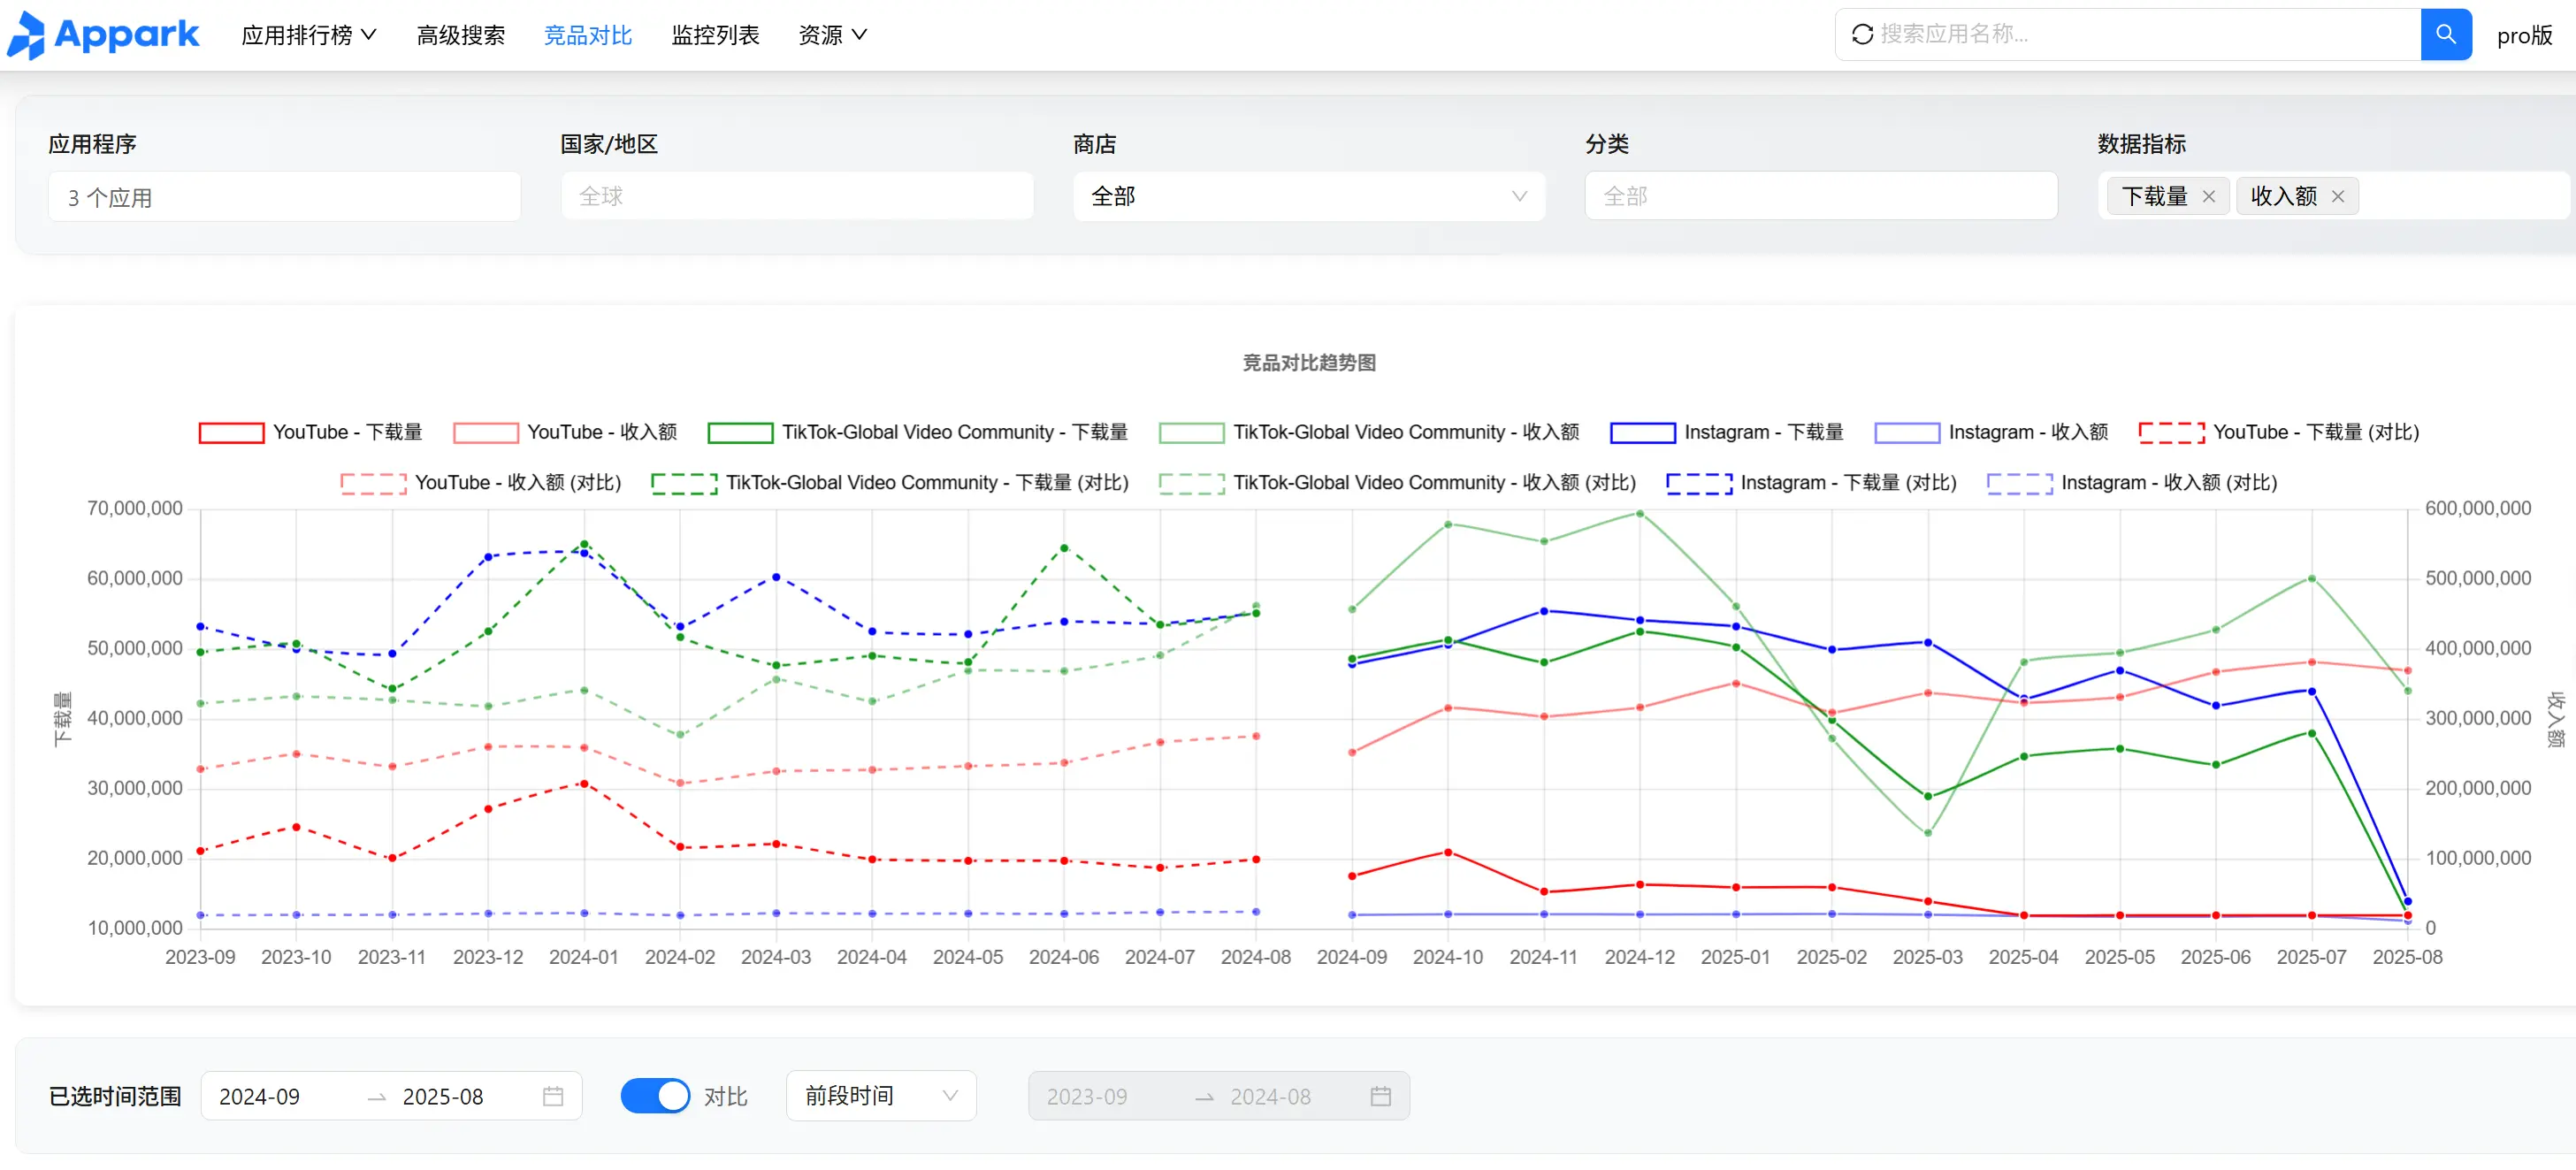Remove the 收入额 metric tag

(x=2337, y=197)
